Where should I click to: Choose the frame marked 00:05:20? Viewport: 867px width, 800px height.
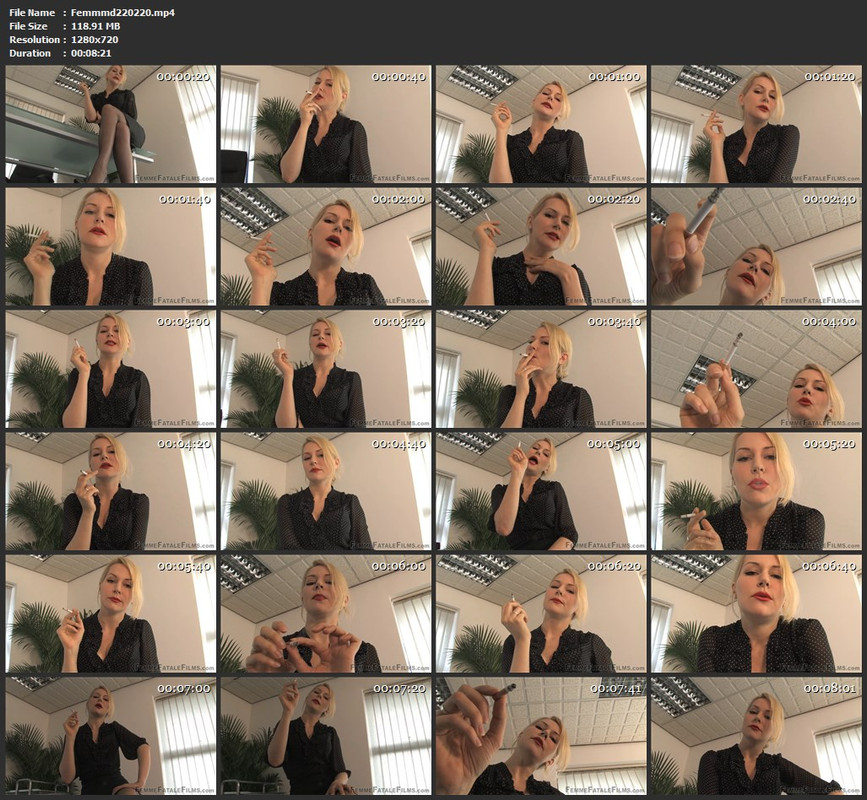tap(756, 491)
